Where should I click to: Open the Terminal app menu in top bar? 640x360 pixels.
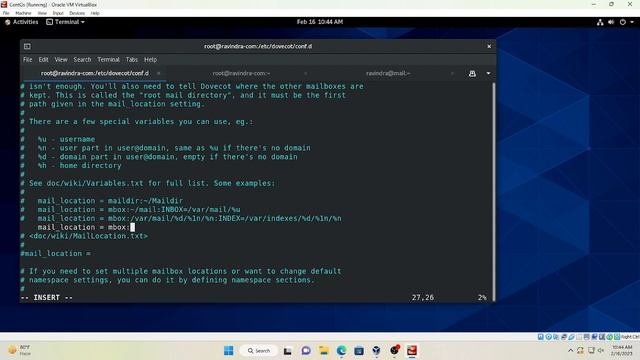pyautogui.click(x=65, y=22)
